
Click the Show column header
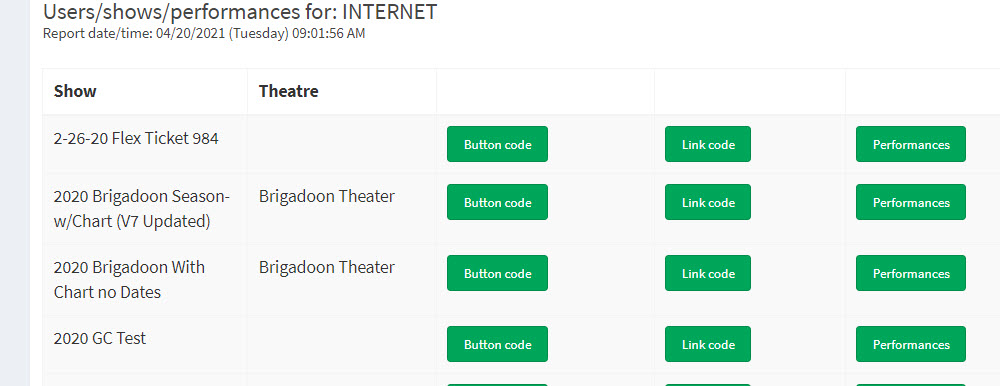75,91
